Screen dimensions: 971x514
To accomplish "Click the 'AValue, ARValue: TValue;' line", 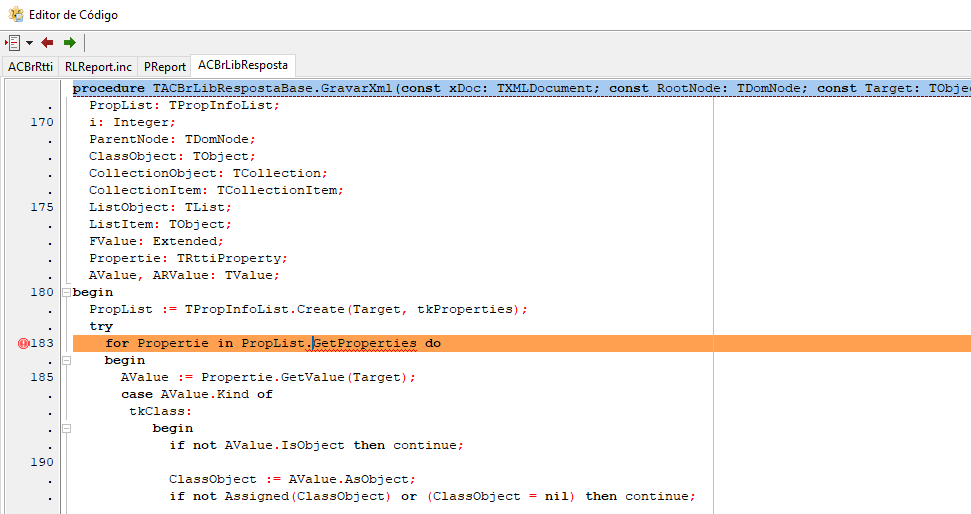I will (185, 275).
